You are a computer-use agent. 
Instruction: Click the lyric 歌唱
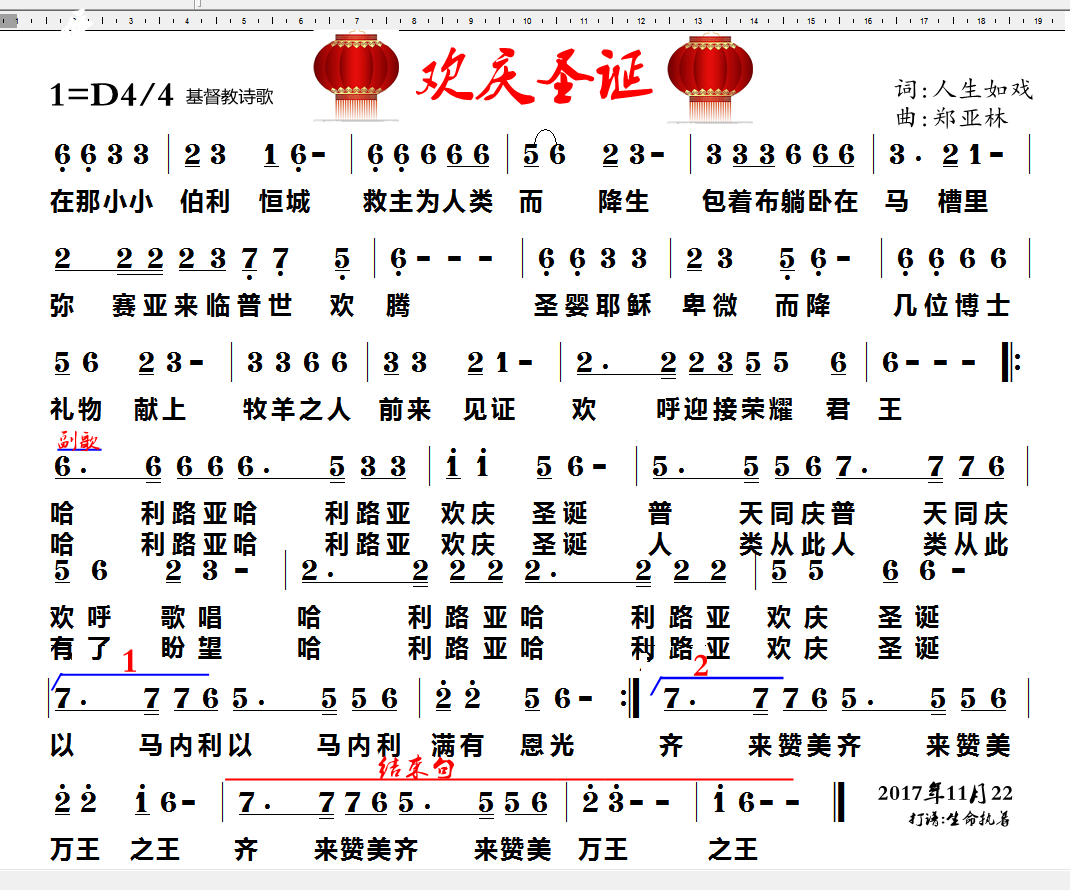192,617
